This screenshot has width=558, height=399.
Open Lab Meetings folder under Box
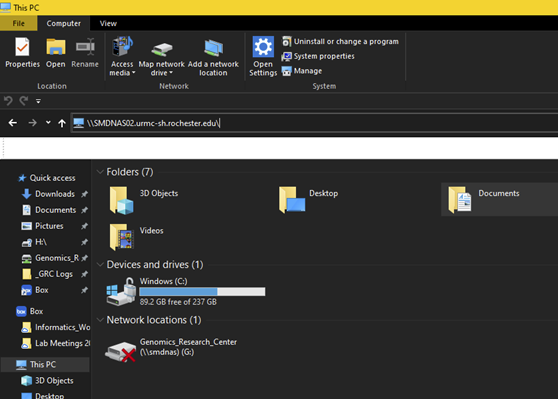point(56,343)
